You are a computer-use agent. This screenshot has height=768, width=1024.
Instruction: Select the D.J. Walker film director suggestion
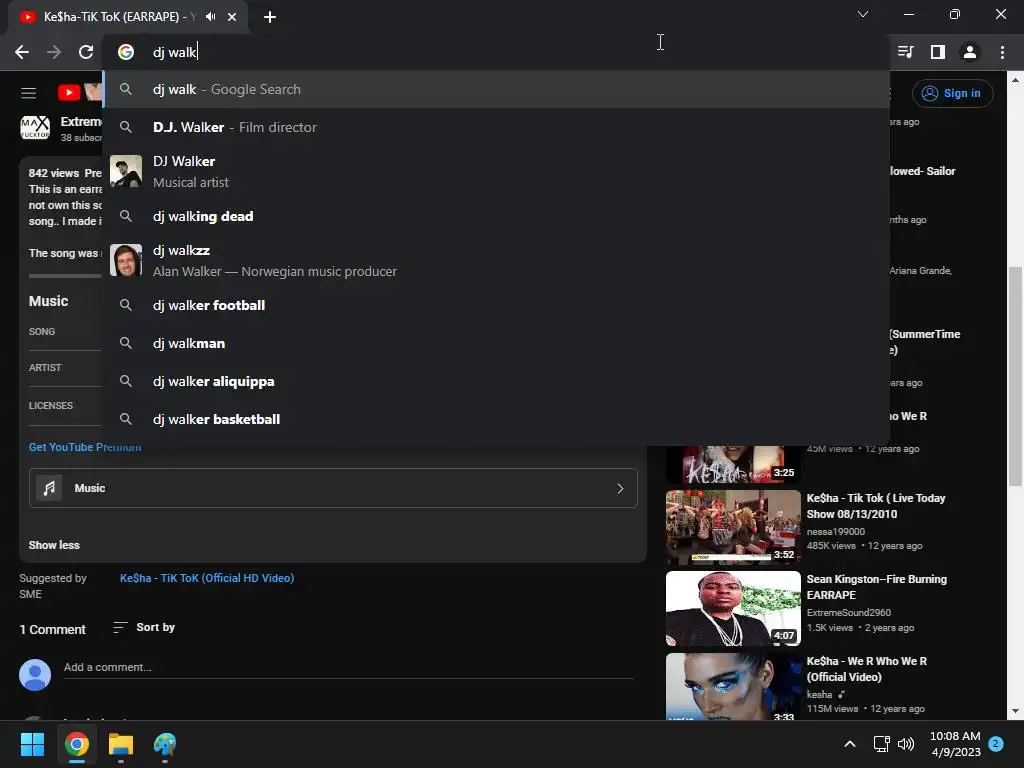tap(496, 127)
